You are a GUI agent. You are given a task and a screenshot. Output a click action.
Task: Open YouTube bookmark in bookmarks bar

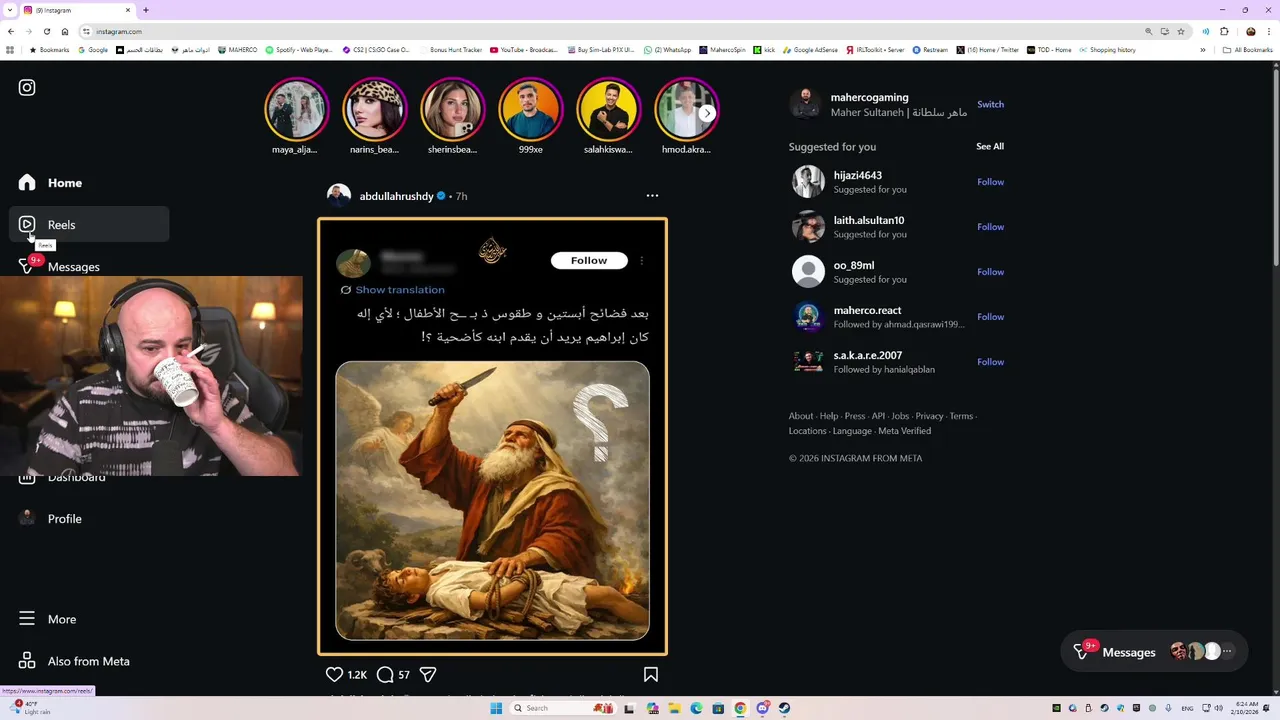pyautogui.click(x=524, y=50)
